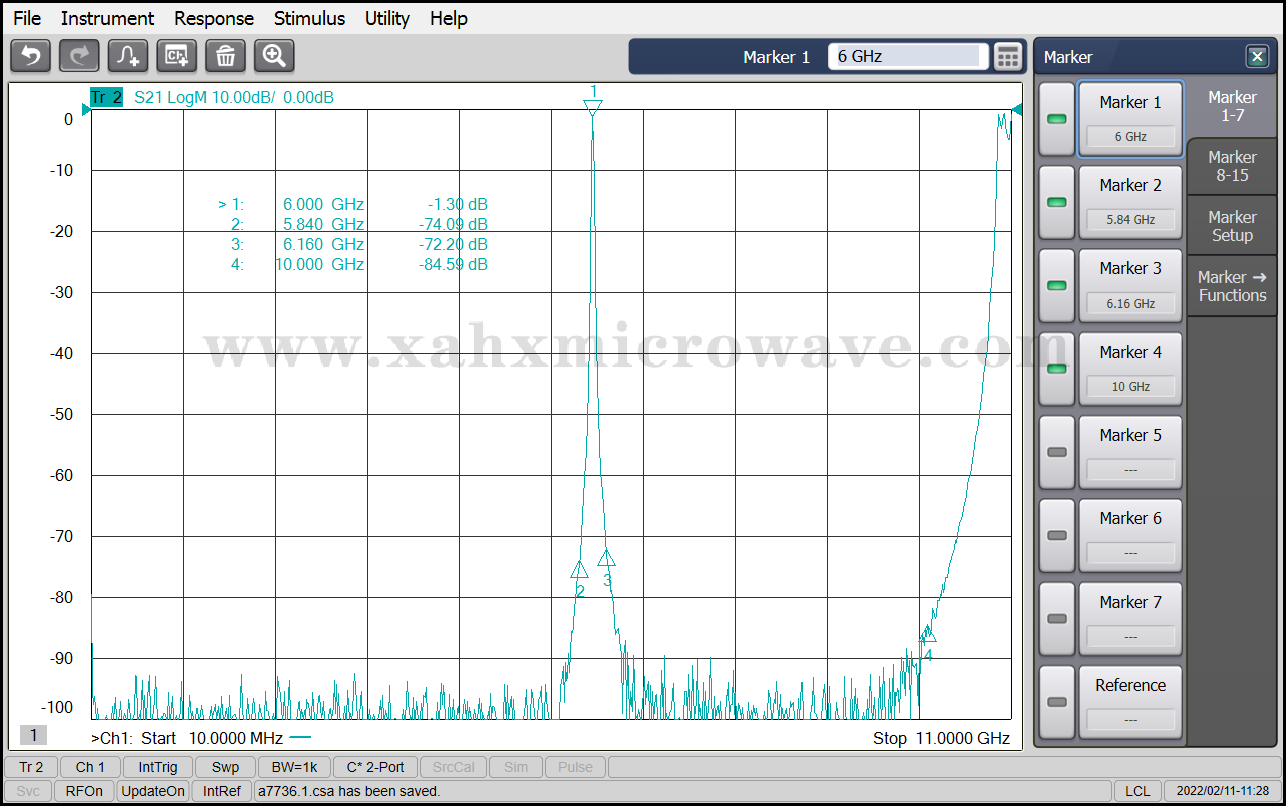
Task: Open the numeric keypad next to Marker 1 field
Action: [1007, 57]
